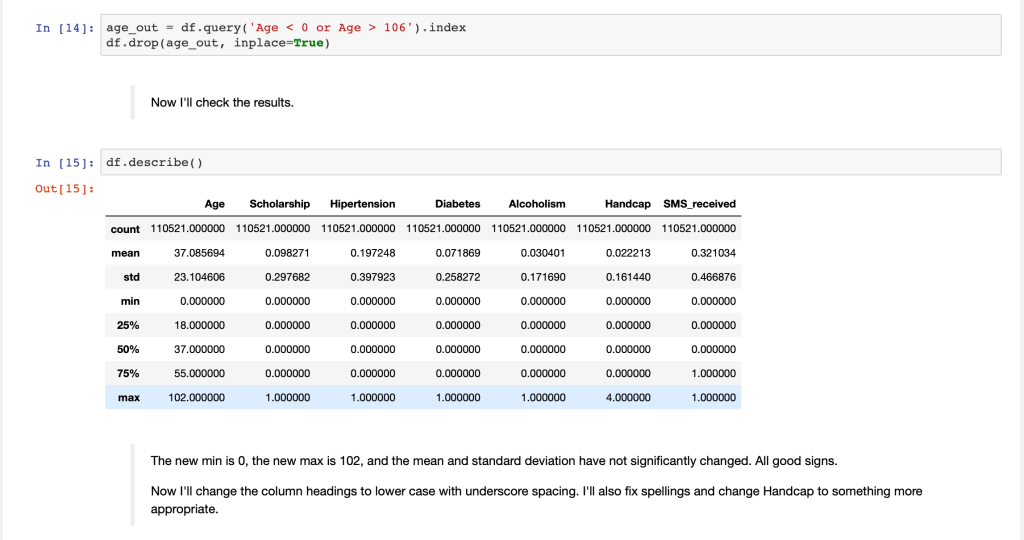
Task: Click the Alcoholism column header
Action: pyautogui.click(x=537, y=204)
